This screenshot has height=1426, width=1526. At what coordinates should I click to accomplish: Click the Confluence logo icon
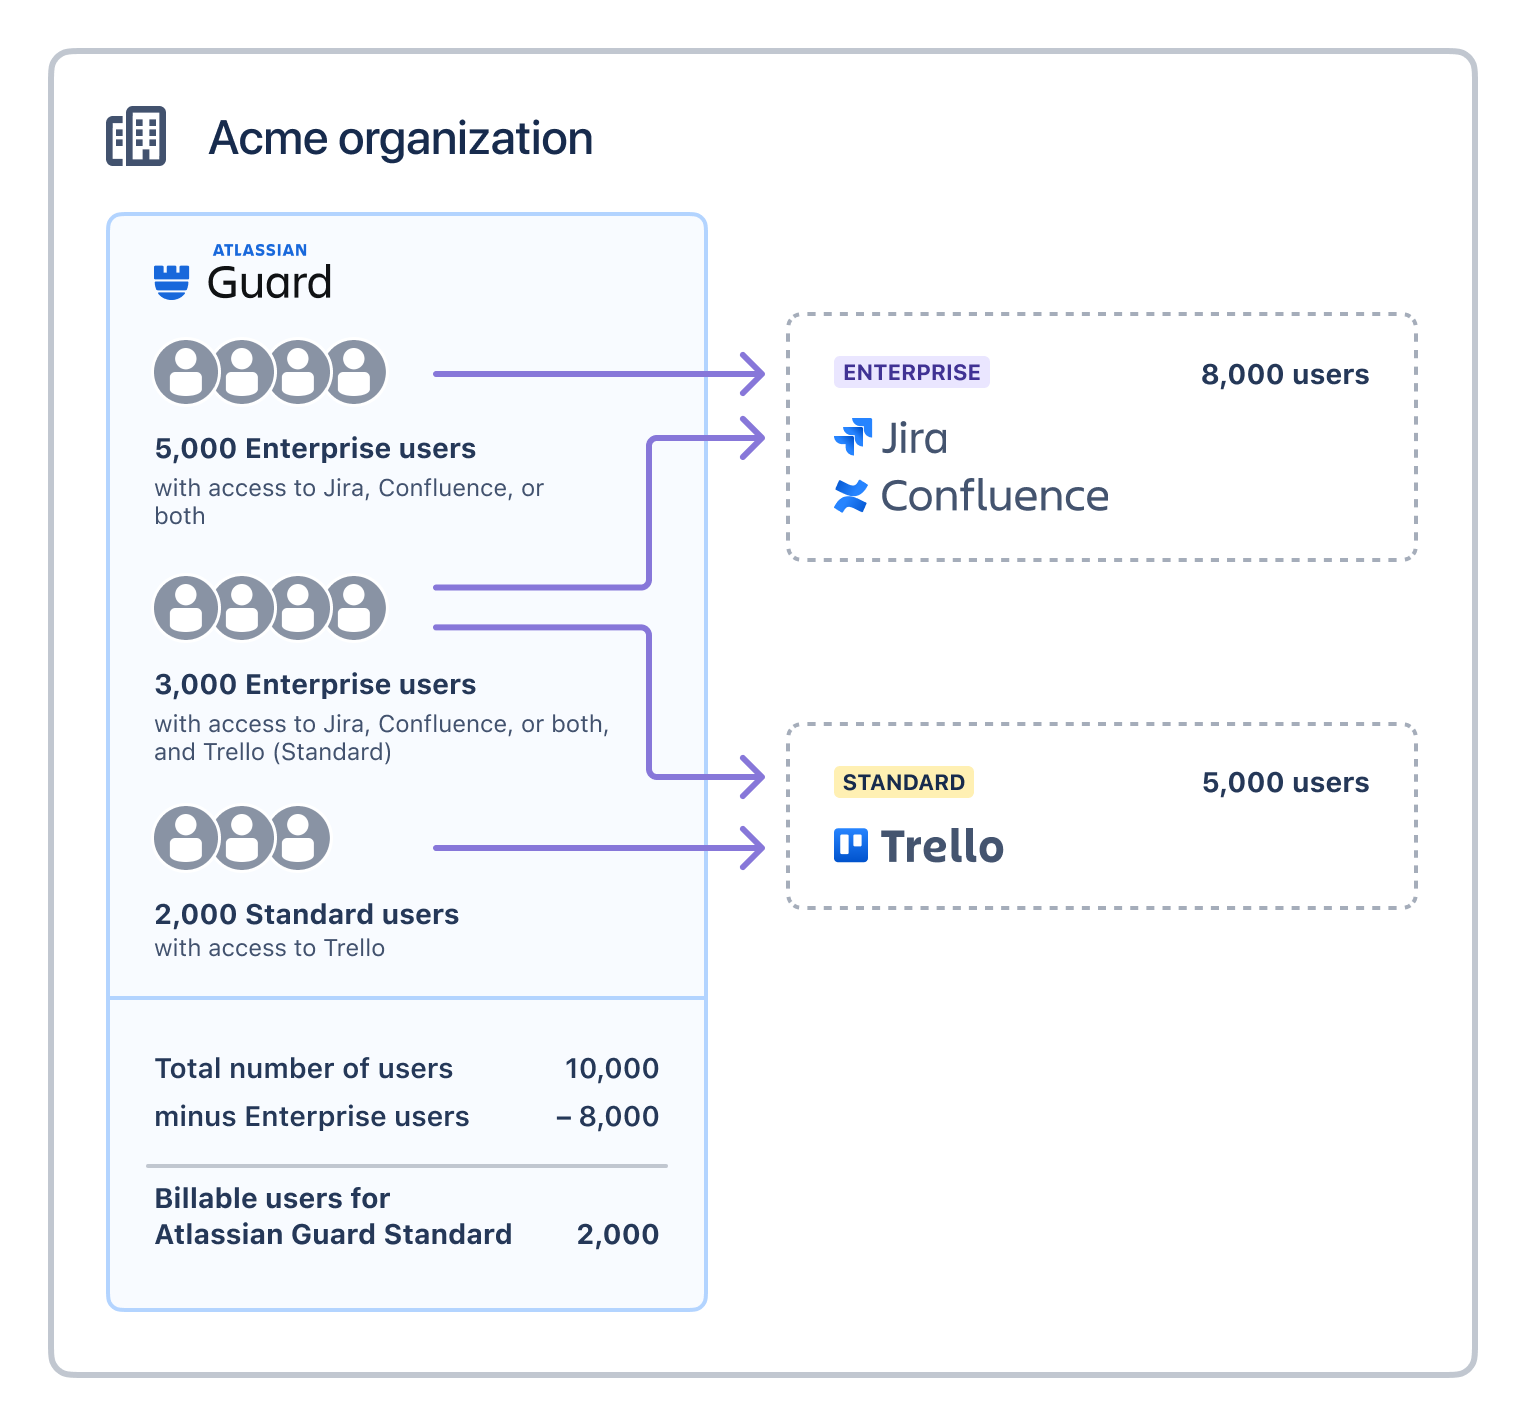851,496
